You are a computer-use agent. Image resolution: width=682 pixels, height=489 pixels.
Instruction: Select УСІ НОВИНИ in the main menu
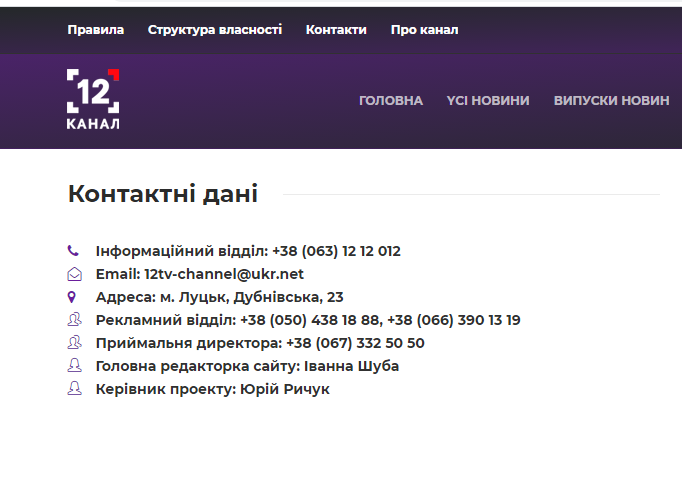pos(488,101)
